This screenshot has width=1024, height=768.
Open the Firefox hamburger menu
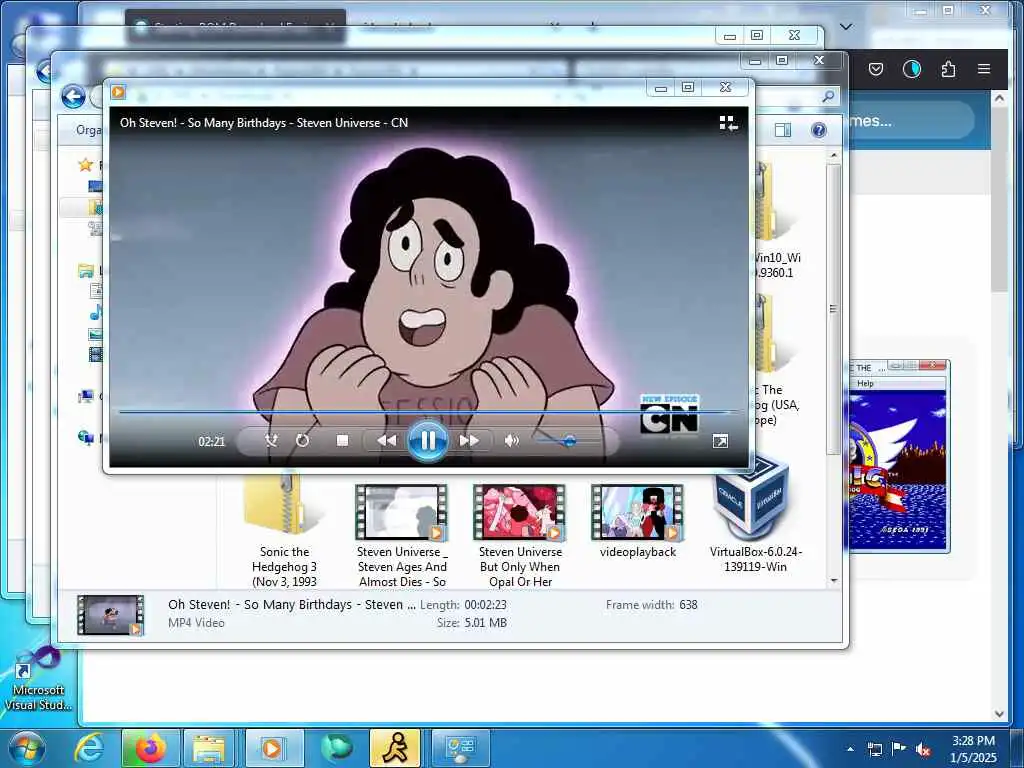[x=984, y=69]
